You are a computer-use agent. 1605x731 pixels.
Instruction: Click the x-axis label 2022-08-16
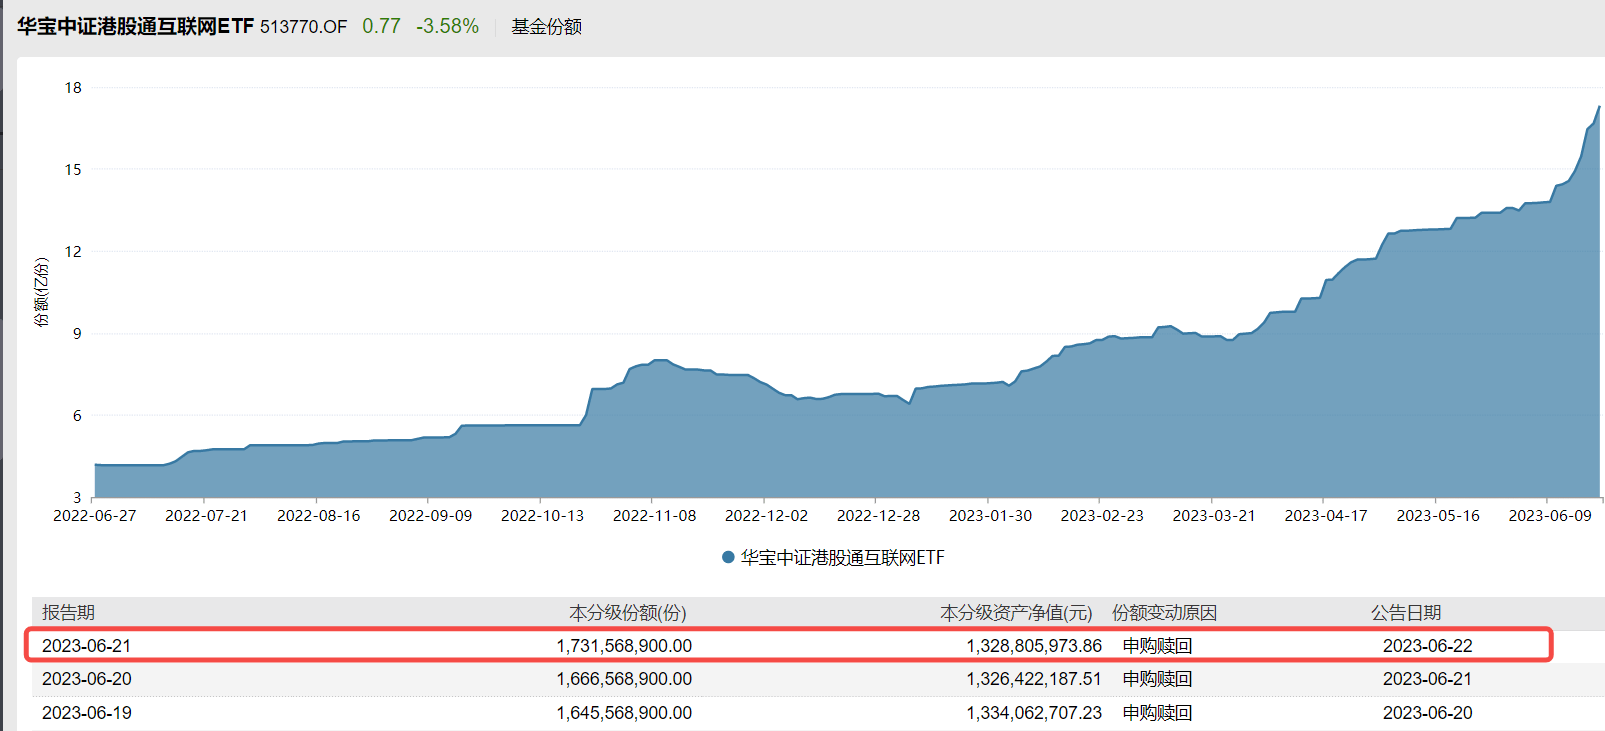click(318, 516)
